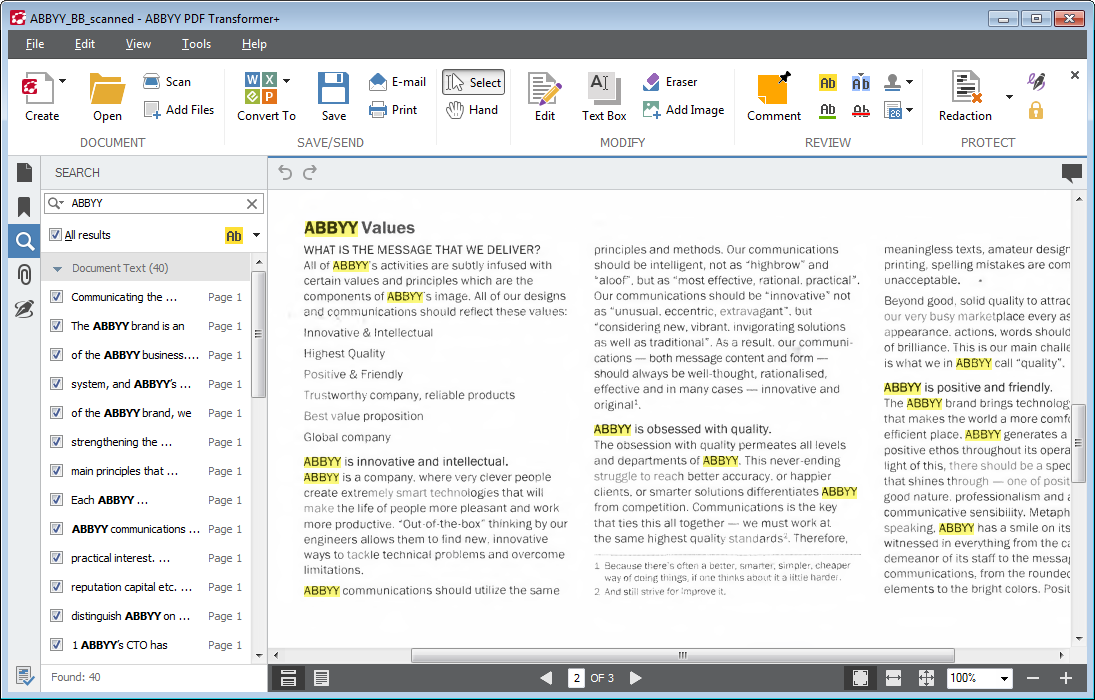Uncheck the All results checkbox
Screen dimensions: 1095x700
click(56, 235)
